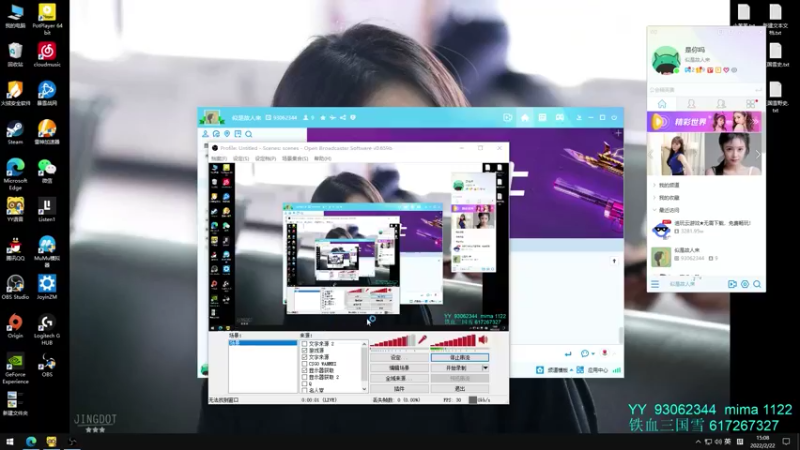
Task: Click the 插件 button in OBS
Action: (399, 389)
